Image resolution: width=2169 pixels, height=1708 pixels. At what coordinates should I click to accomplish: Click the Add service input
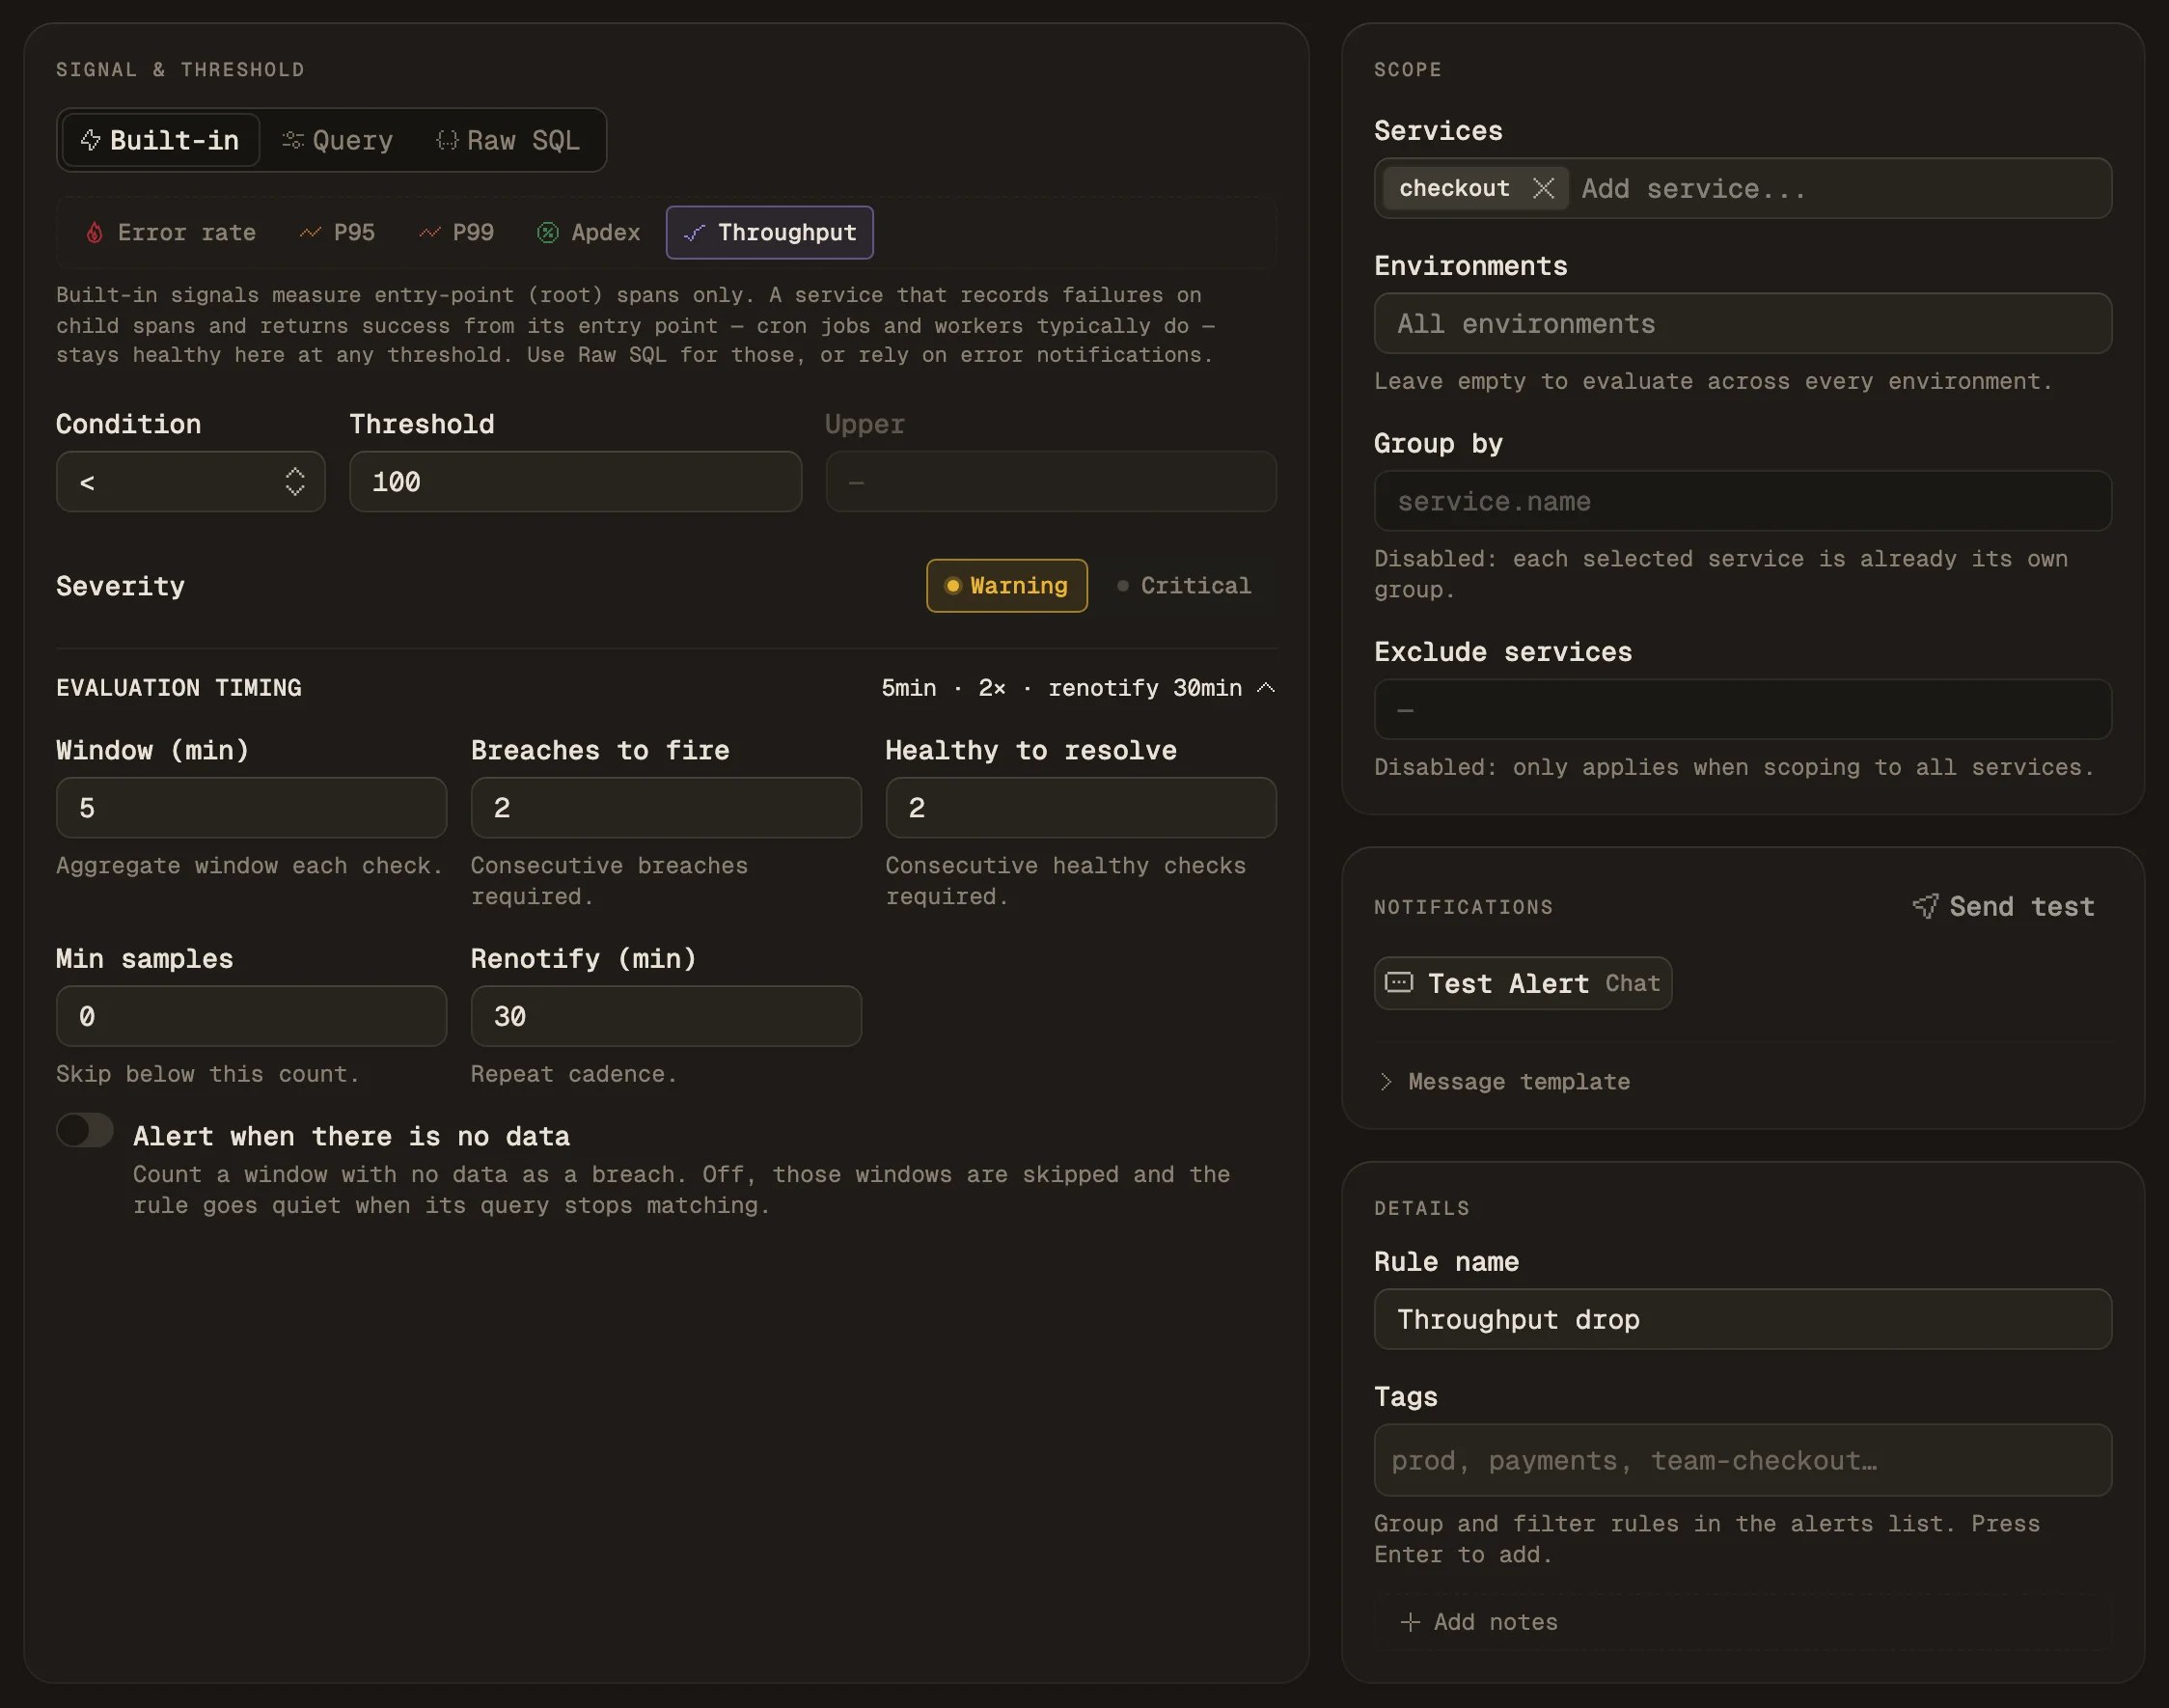(x=1840, y=188)
